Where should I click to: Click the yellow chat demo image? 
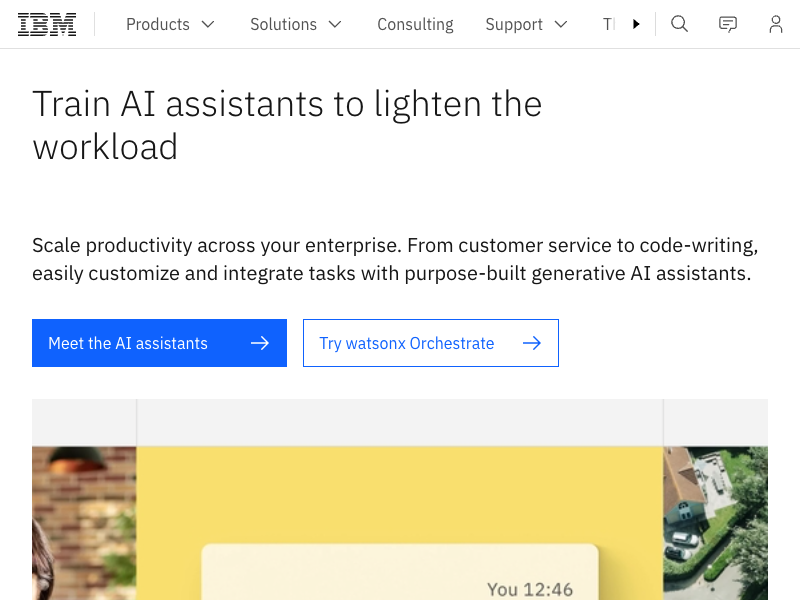click(x=399, y=523)
